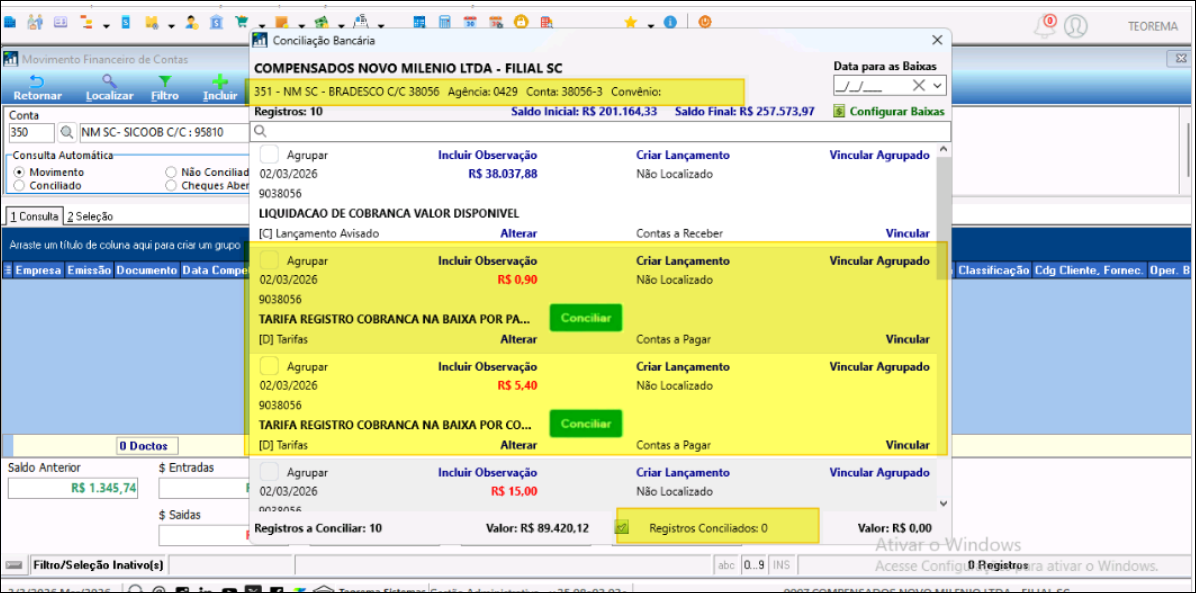This screenshot has height=593, width=1196.
Task: Click the search field in Conciliação Bancária
Action: (600, 131)
